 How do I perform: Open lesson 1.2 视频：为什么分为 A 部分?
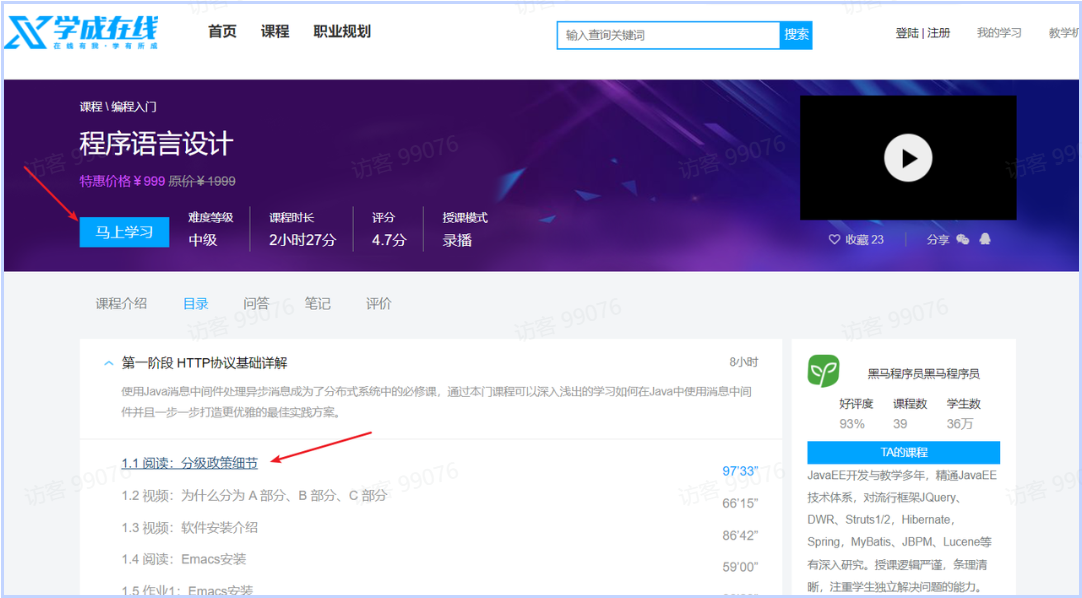(254, 495)
